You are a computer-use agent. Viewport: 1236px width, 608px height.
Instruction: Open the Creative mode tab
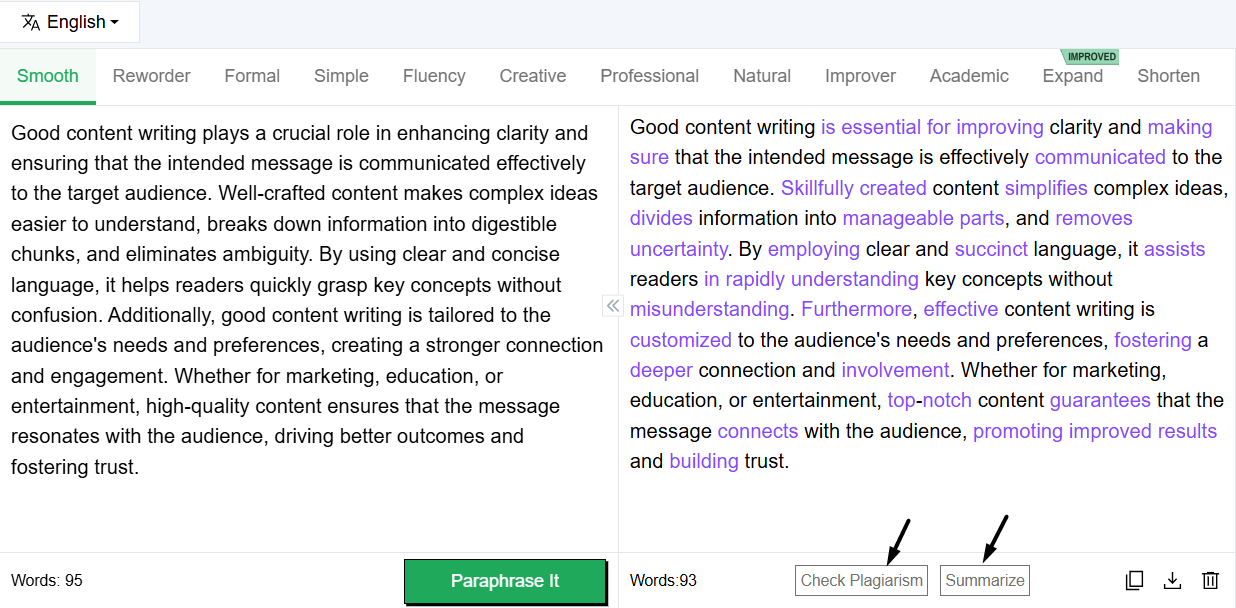coord(532,76)
